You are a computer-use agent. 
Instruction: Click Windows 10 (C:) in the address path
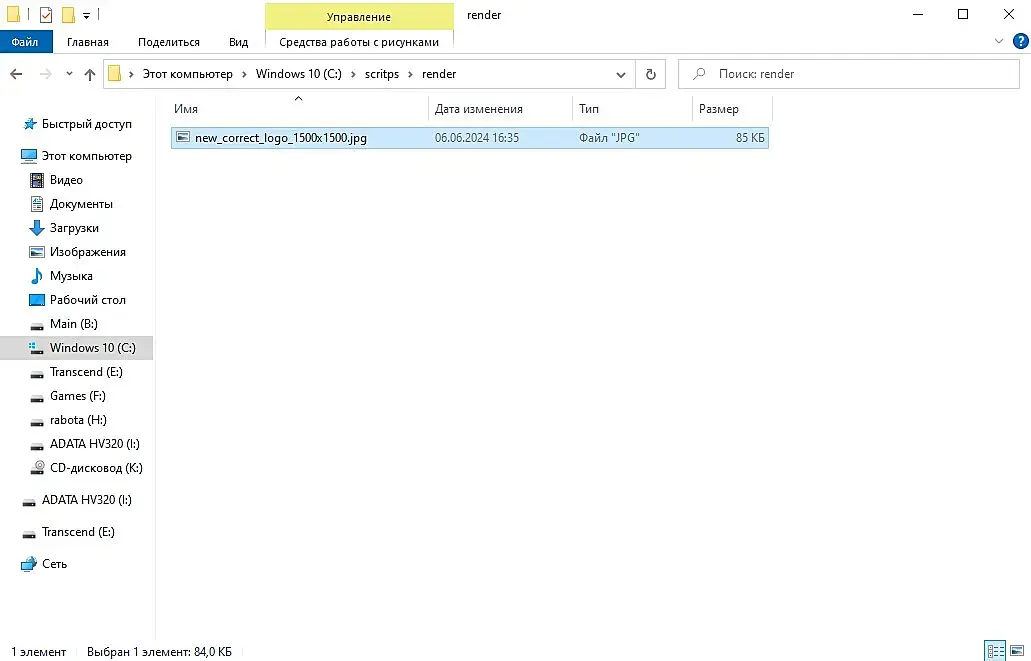coord(299,74)
